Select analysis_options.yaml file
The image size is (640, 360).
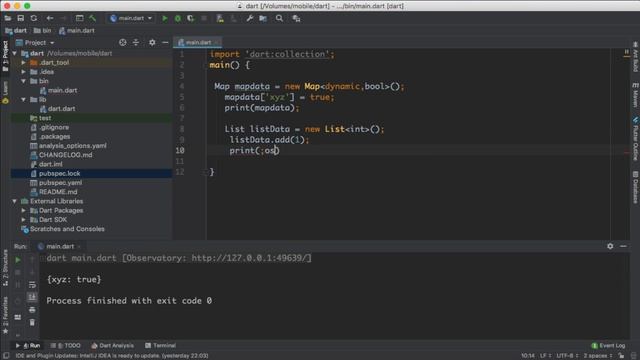point(73,146)
